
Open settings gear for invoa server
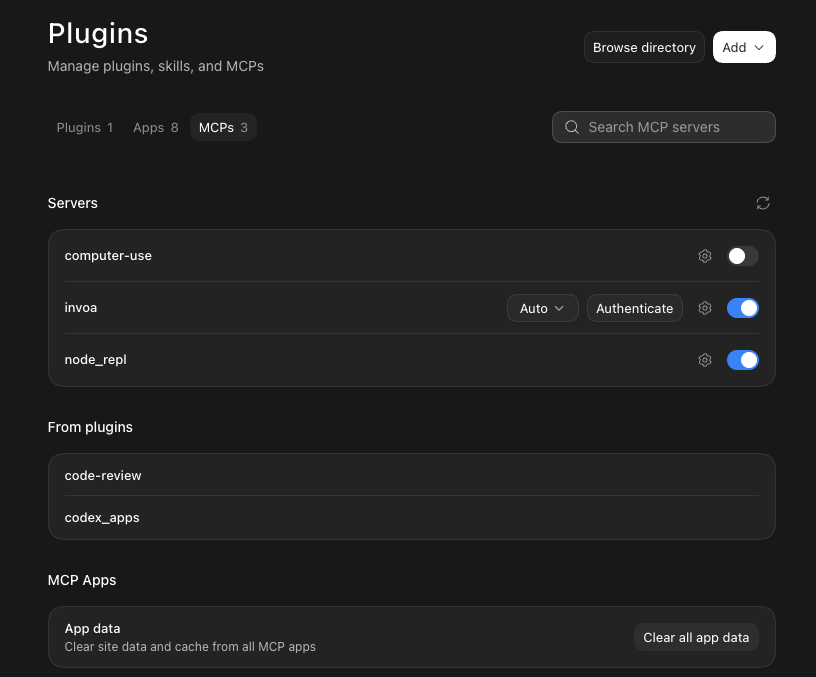[x=705, y=308]
